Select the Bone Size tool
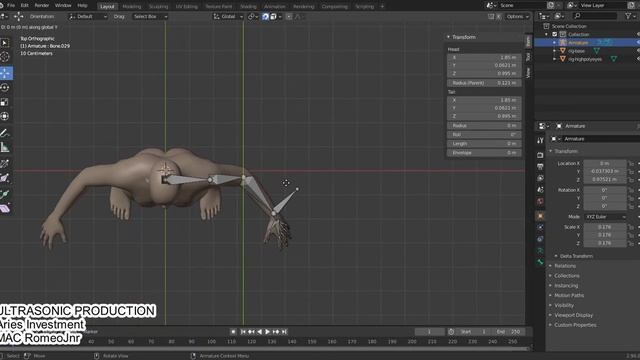The image size is (640, 360). click(5, 178)
